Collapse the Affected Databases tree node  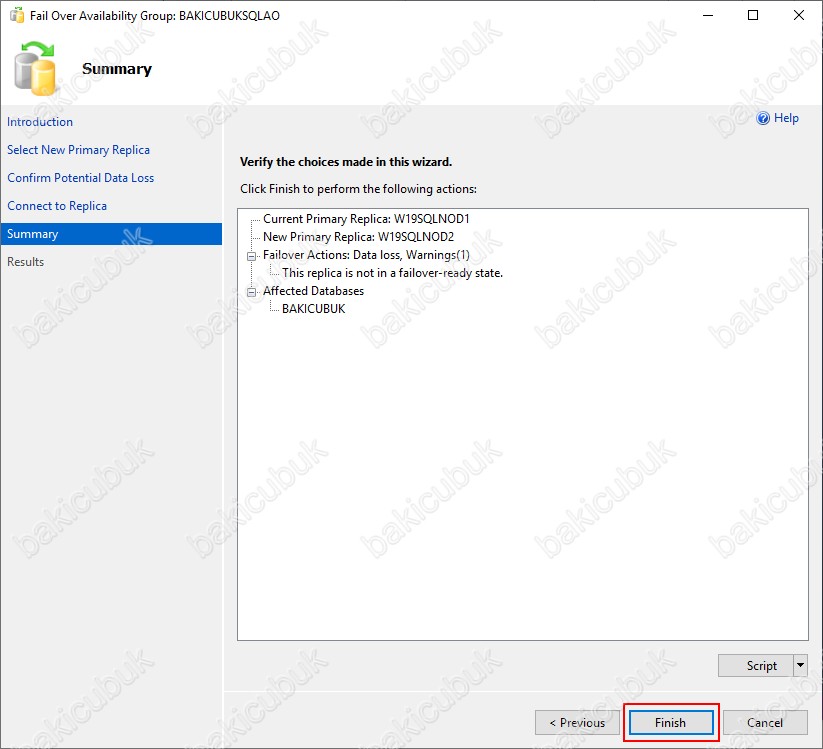click(251, 292)
